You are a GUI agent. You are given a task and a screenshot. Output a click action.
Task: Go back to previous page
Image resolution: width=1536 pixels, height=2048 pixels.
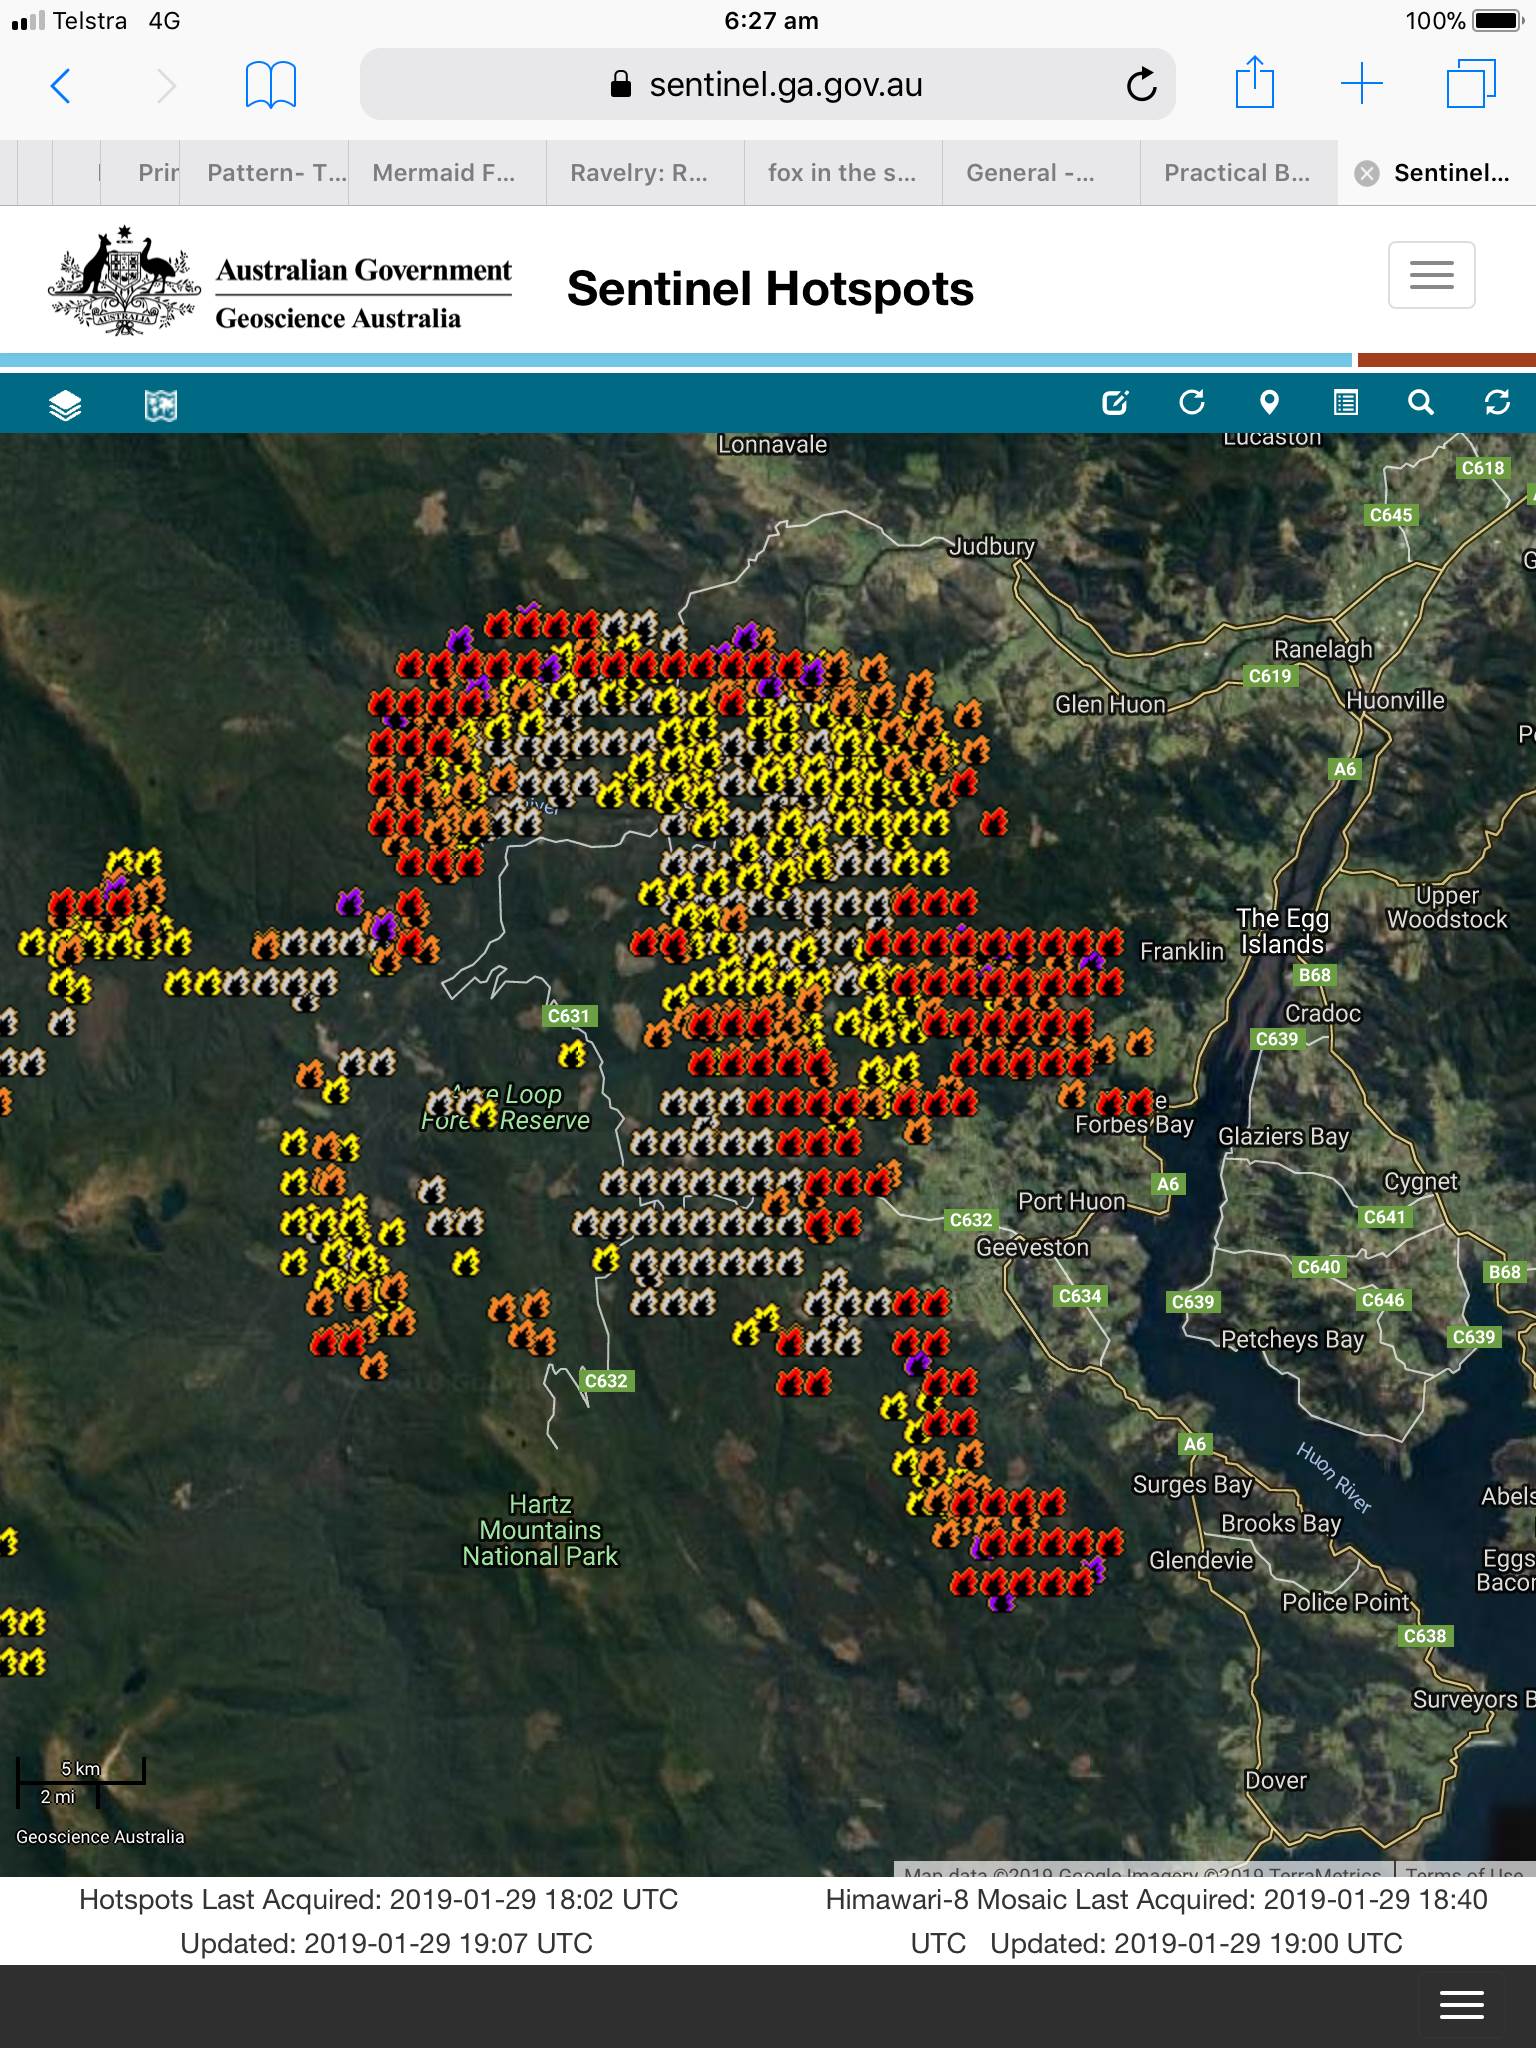pyautogui.click(x=61, y=85)
